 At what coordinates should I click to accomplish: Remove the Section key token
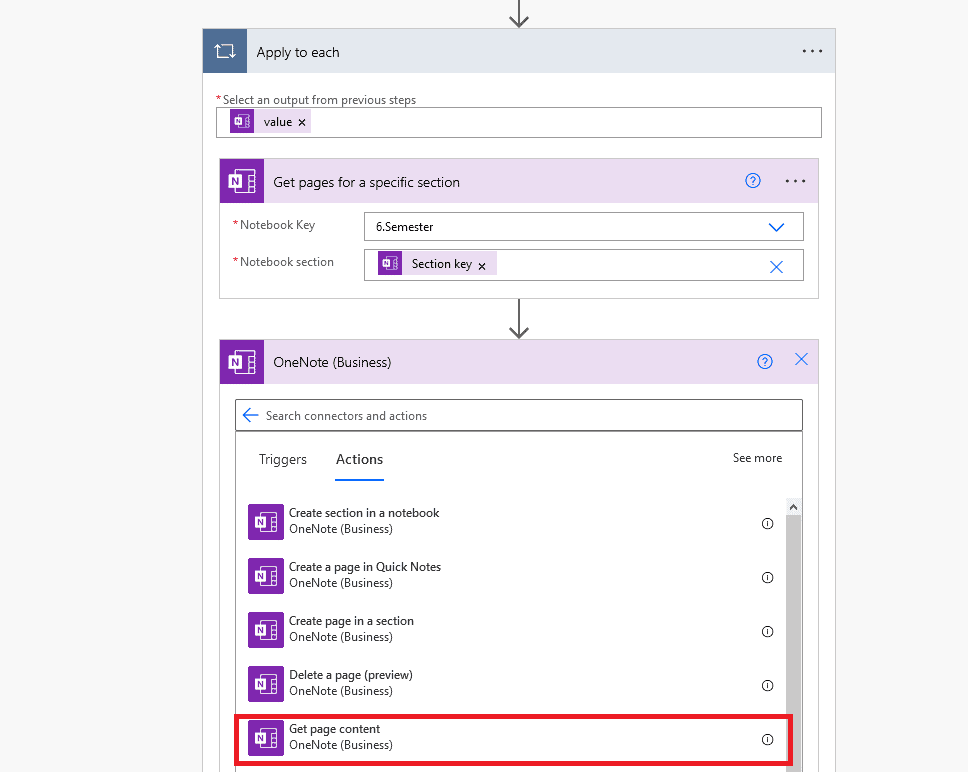[x=482, y=266]
